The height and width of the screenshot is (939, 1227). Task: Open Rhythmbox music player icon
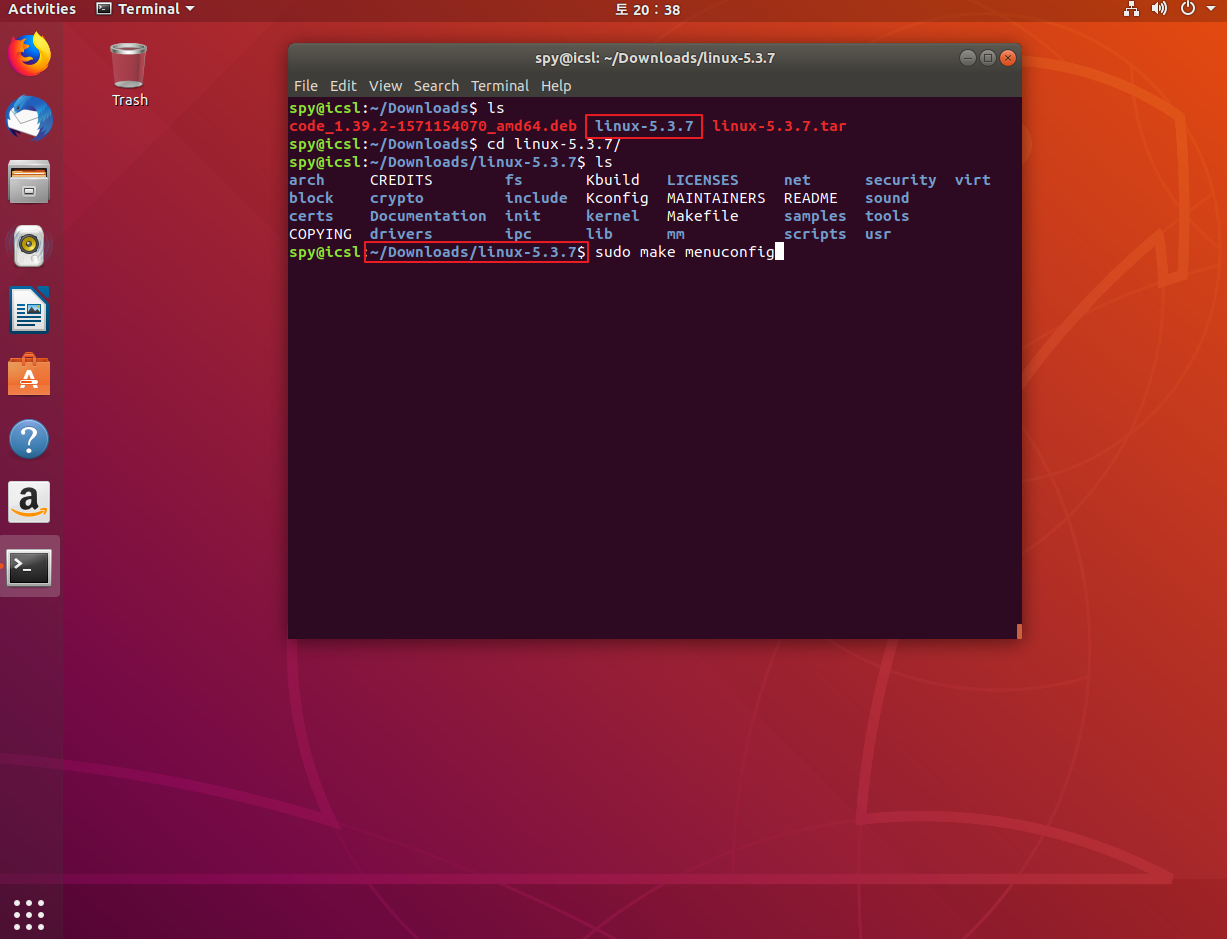(29, 246)
